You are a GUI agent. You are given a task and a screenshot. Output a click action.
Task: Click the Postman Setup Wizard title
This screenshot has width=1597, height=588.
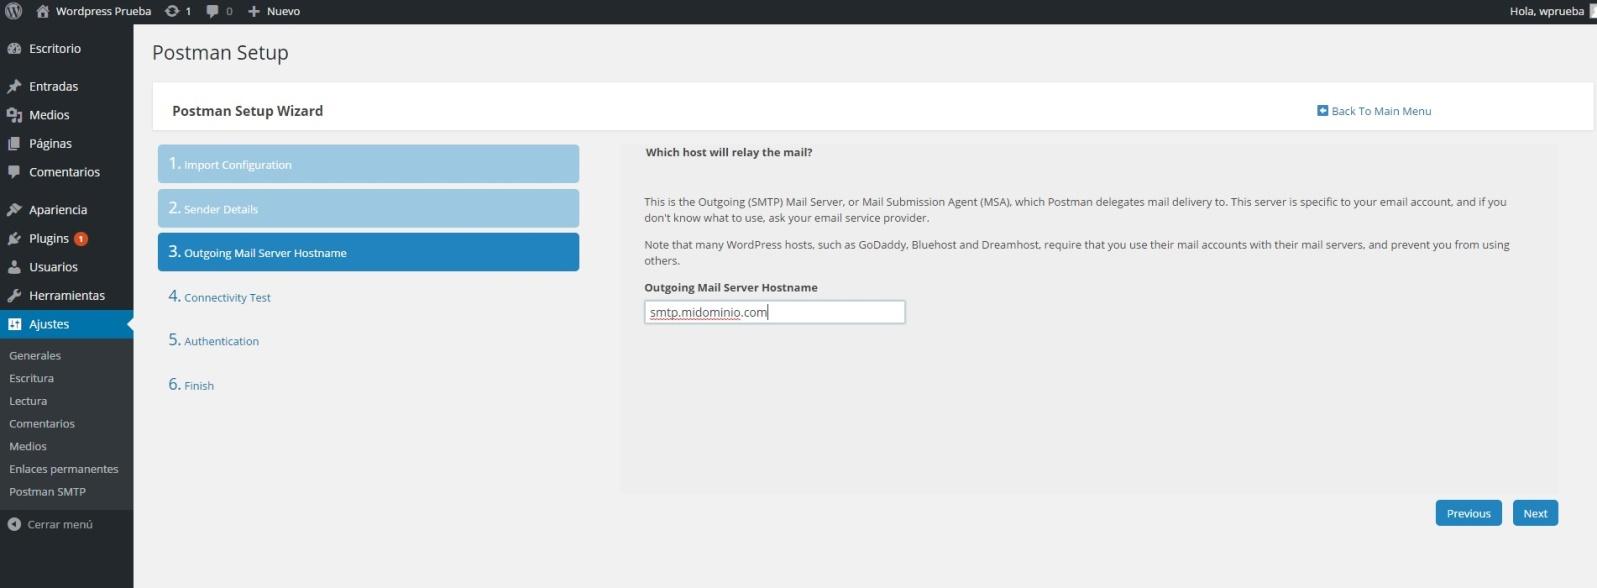tap(247, 111)
